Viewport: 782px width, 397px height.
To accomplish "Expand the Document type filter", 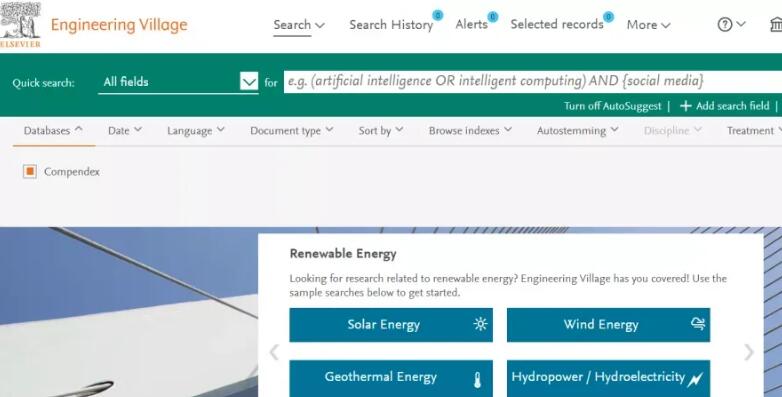I will [291, 131].
